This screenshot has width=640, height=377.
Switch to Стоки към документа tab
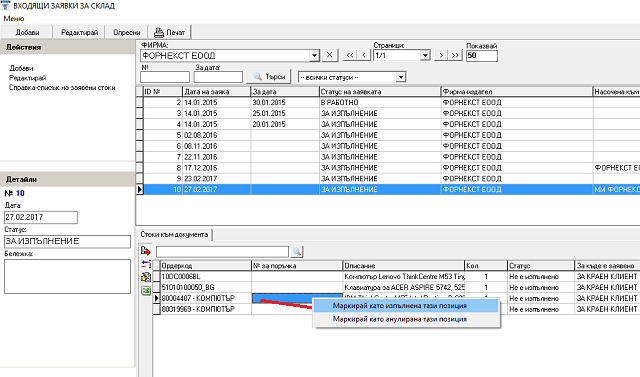pos(174,235)
